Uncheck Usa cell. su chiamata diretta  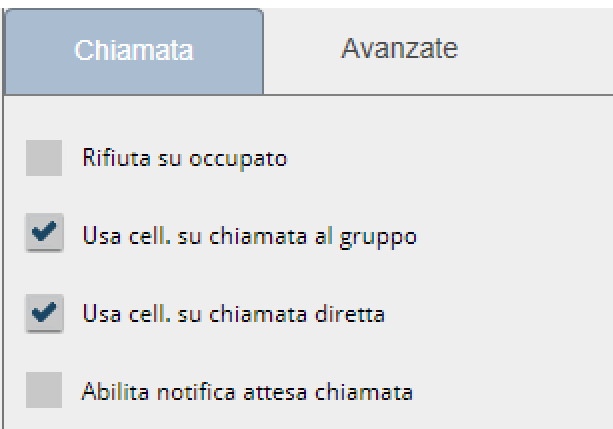pos(44,312)
